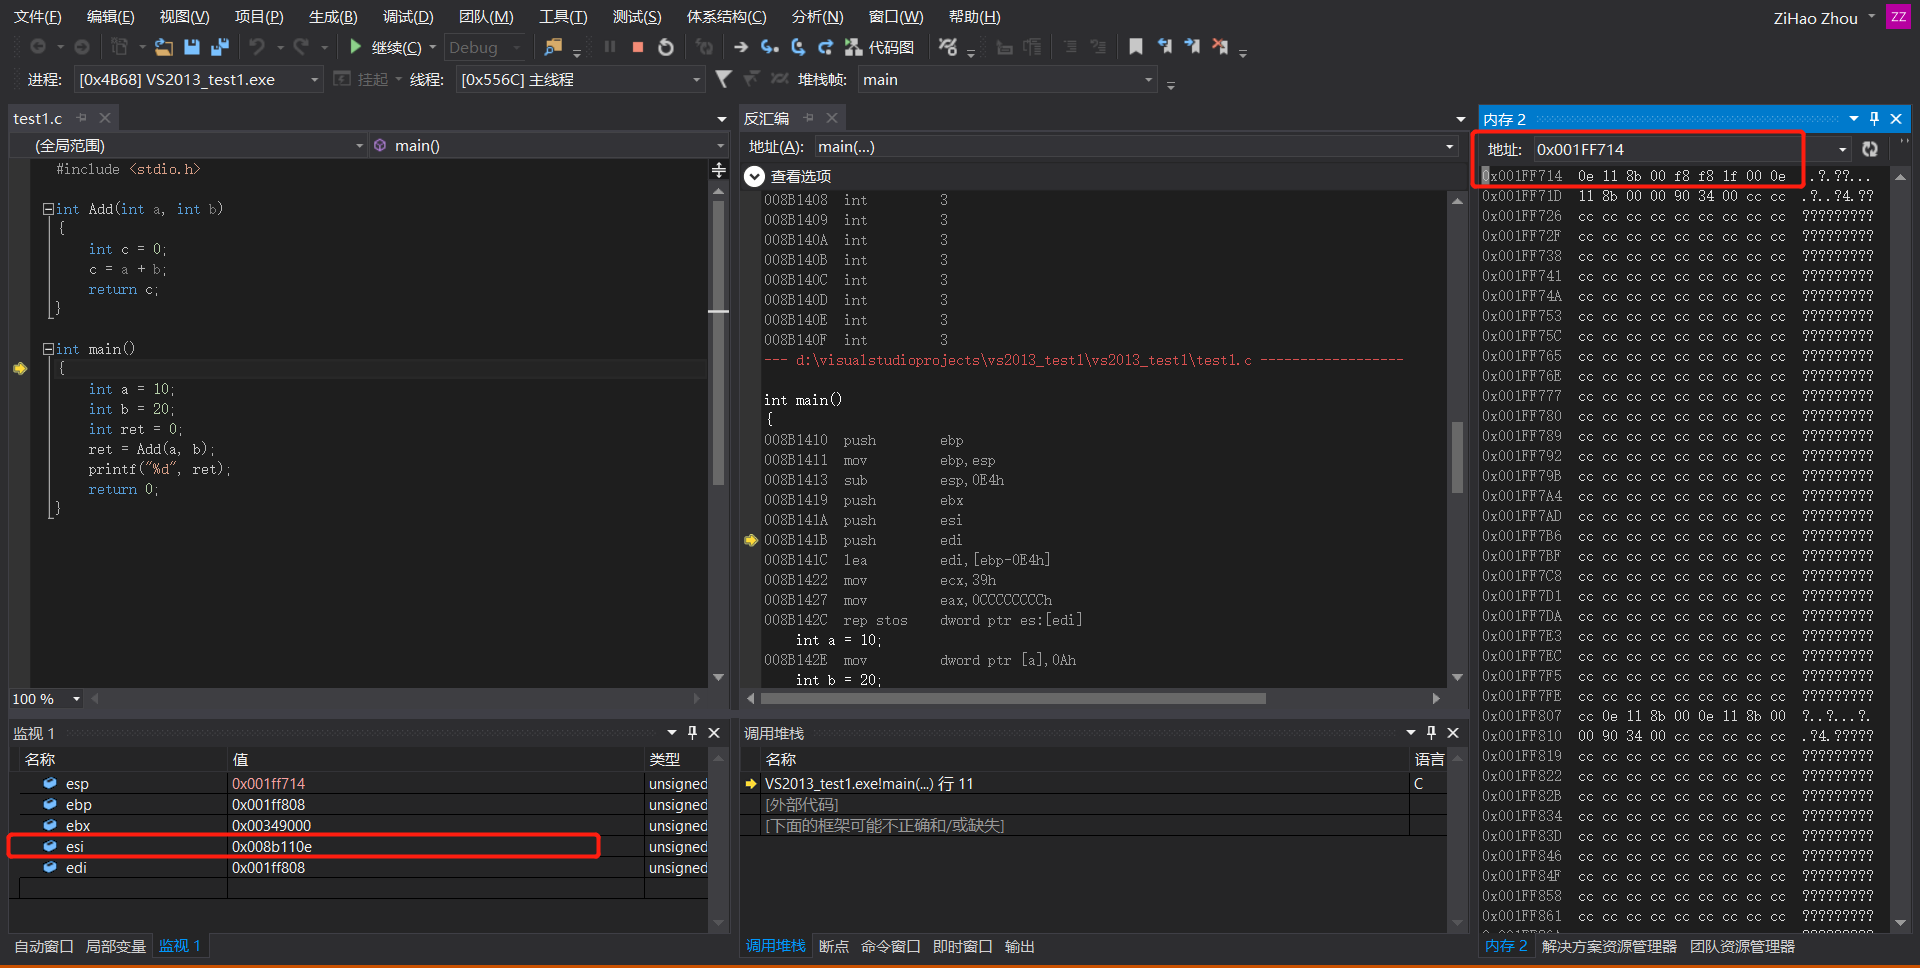
Task: Switch to the 团队资源管理器 tab
Action: [x=1743, y=946]
